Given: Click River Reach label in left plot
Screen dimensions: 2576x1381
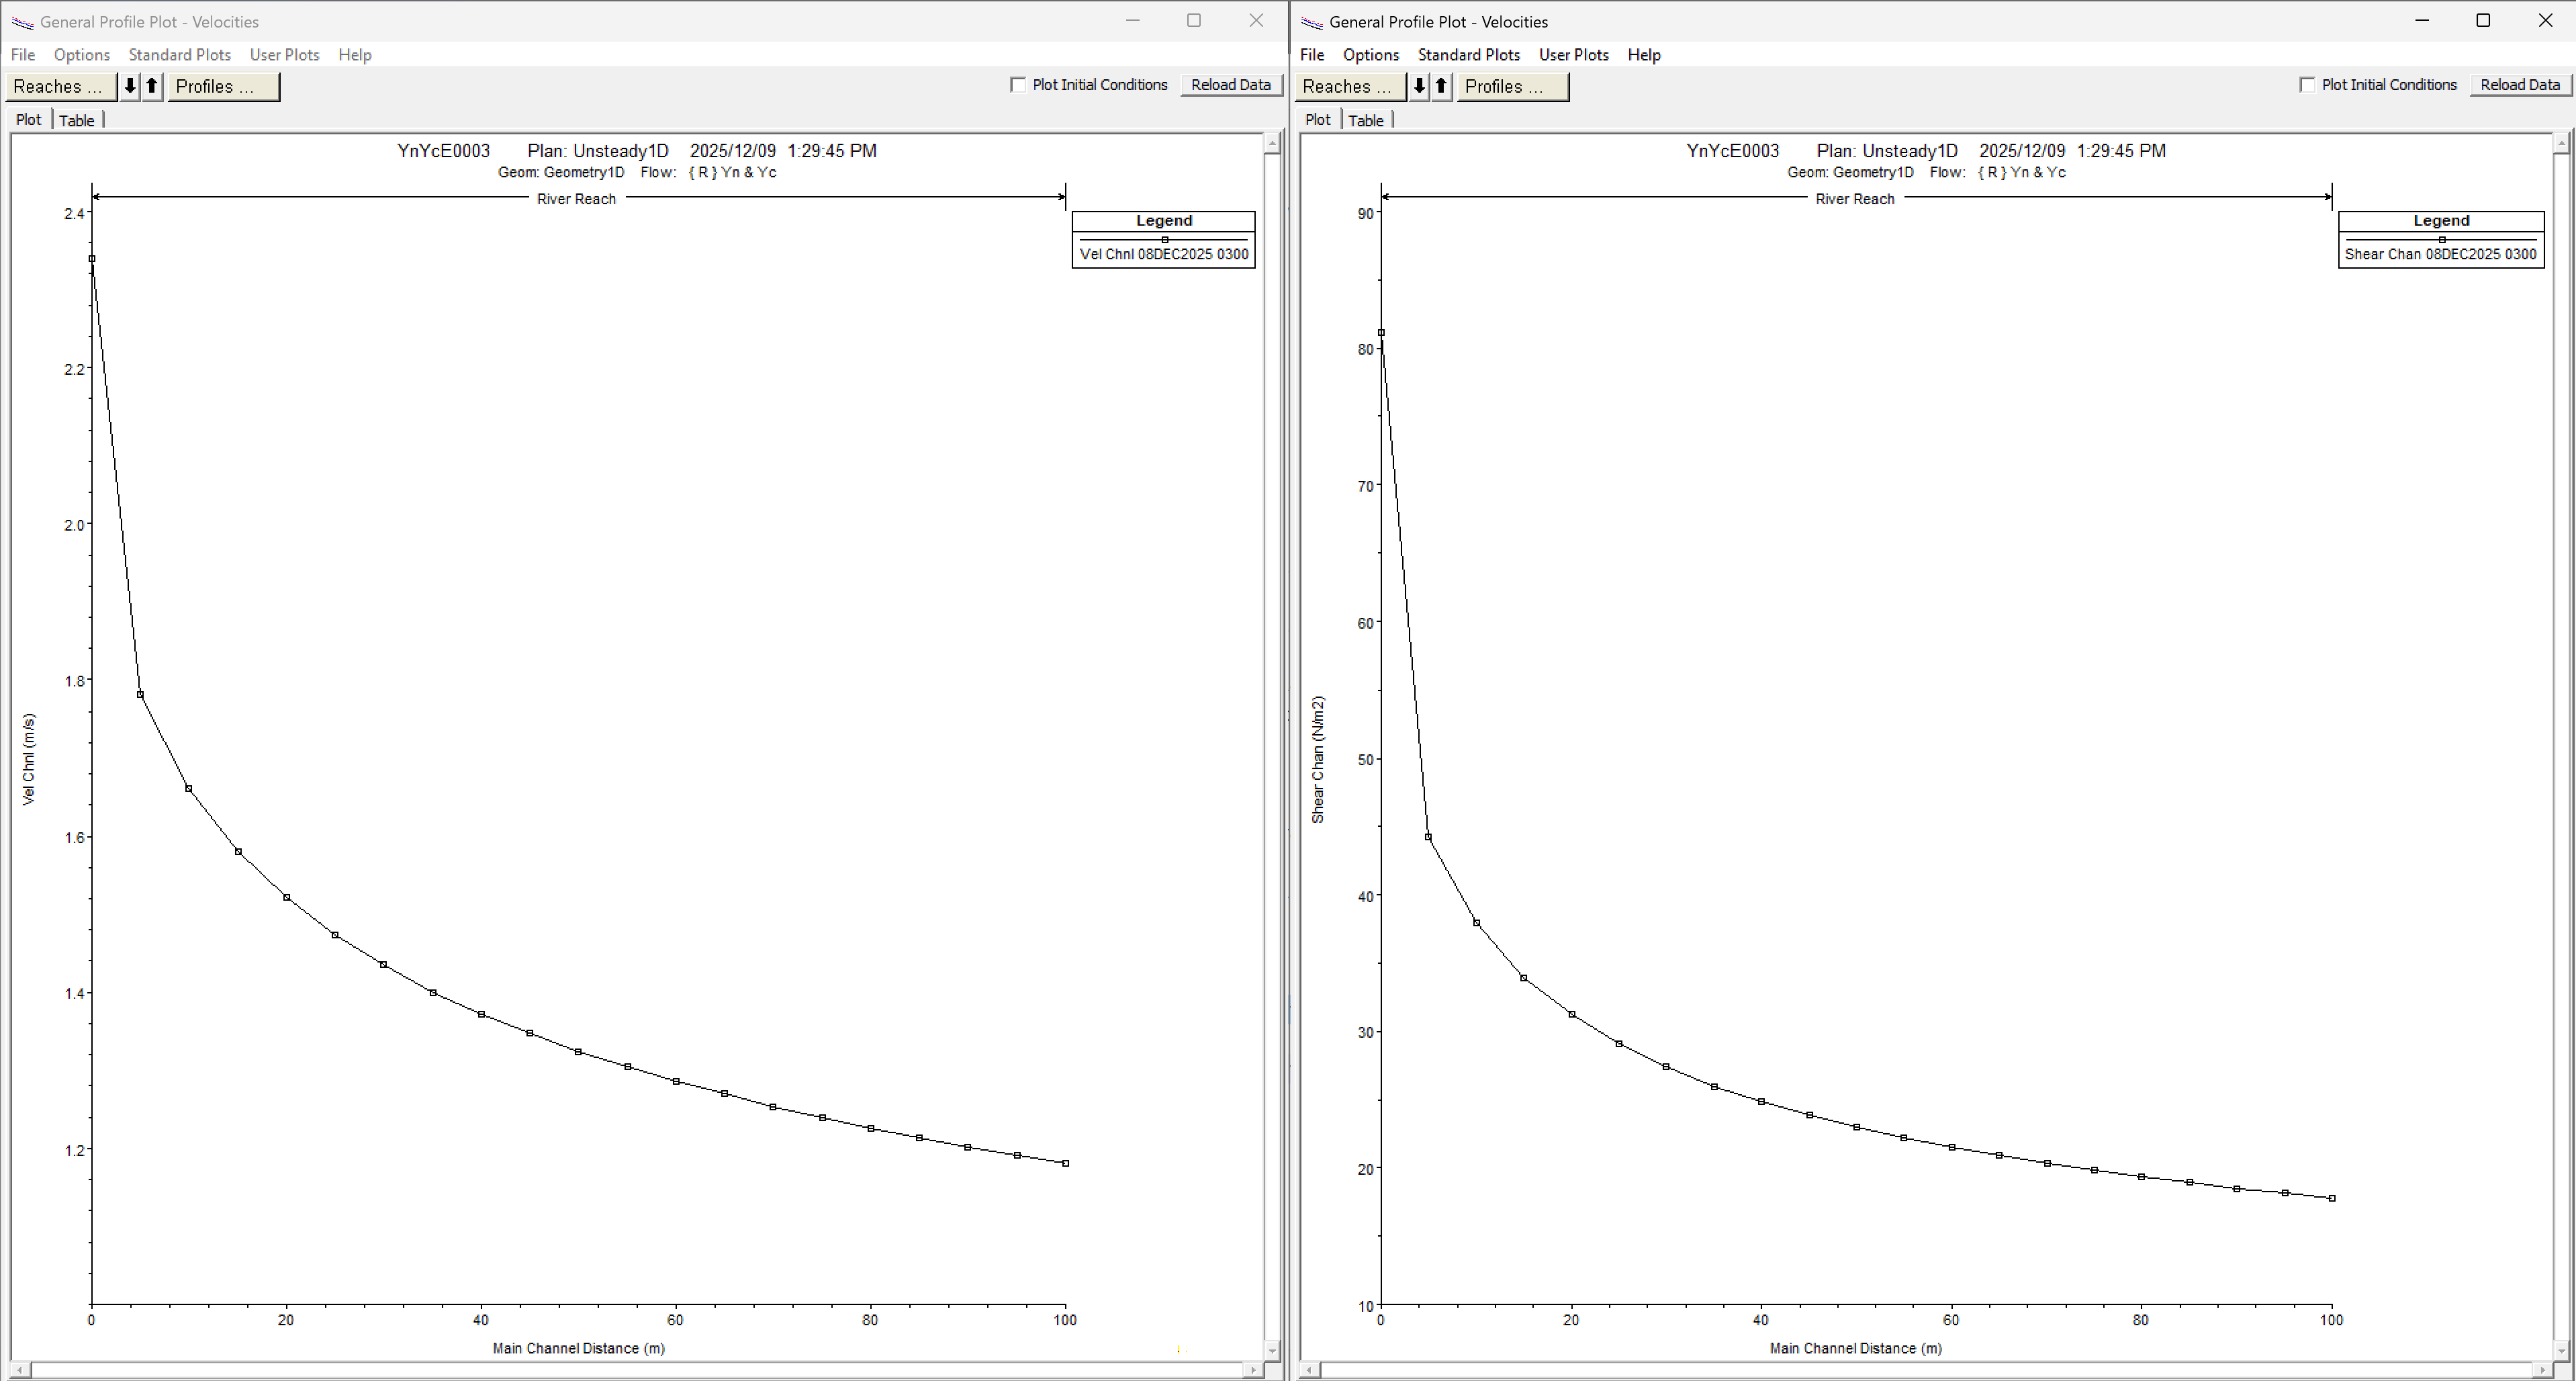Looking at the screenshot, I should tap(576, 199).
